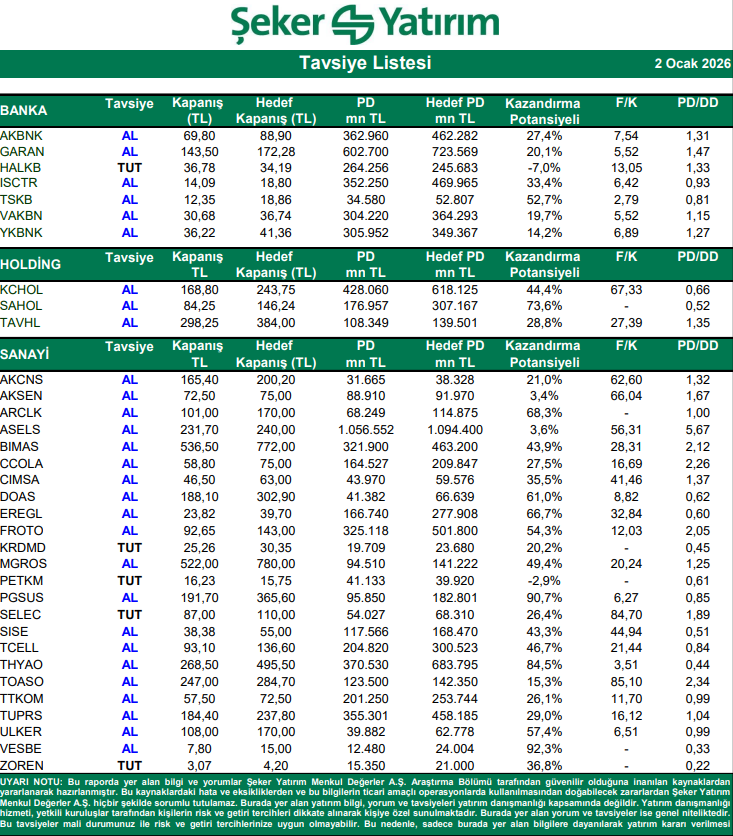The width and height of the screenshot is (733, 836).
Task: Click the 2 Ocak 2026 date
Action: 690,63
